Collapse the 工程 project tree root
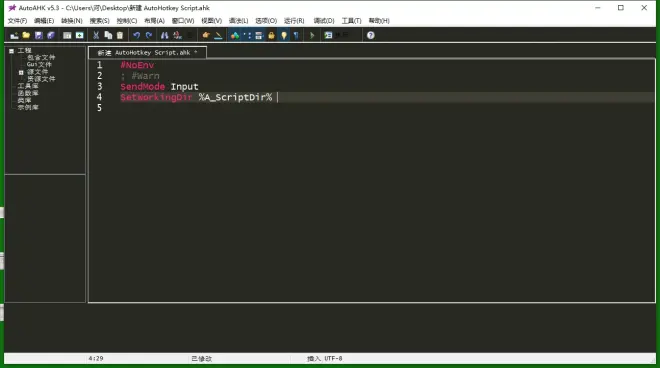Viewport: 660px width, 368px height. coord(11,51)
